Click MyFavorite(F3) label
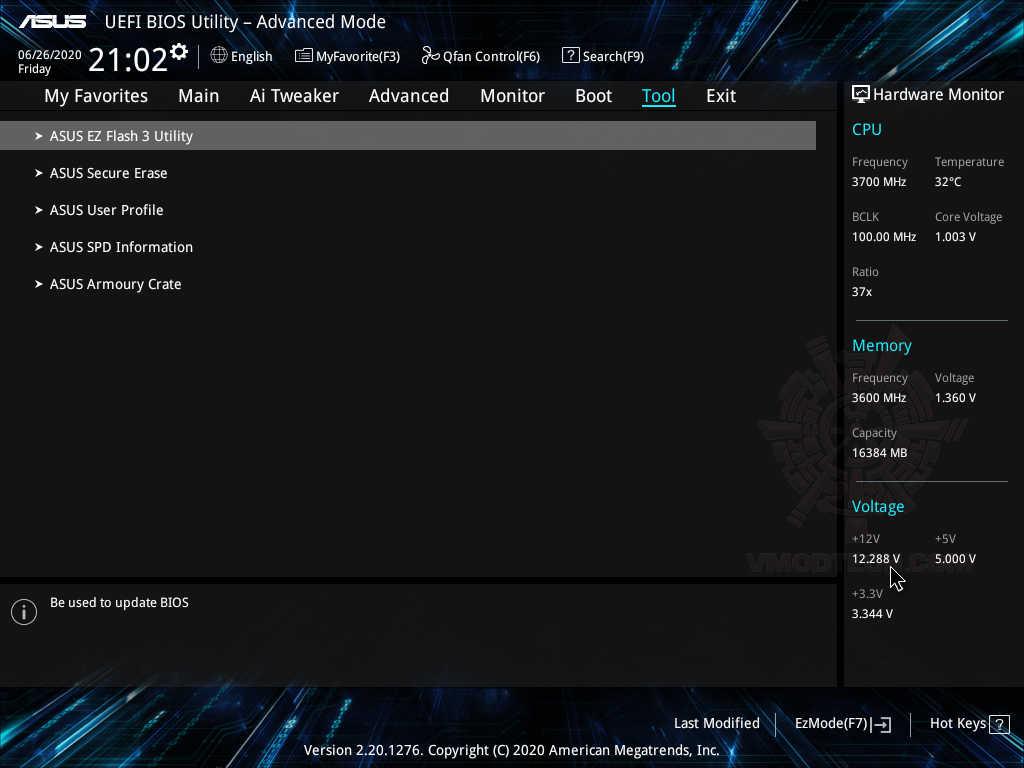The height and width of the screenshot is (768, 1024). (x=358, y=57)
